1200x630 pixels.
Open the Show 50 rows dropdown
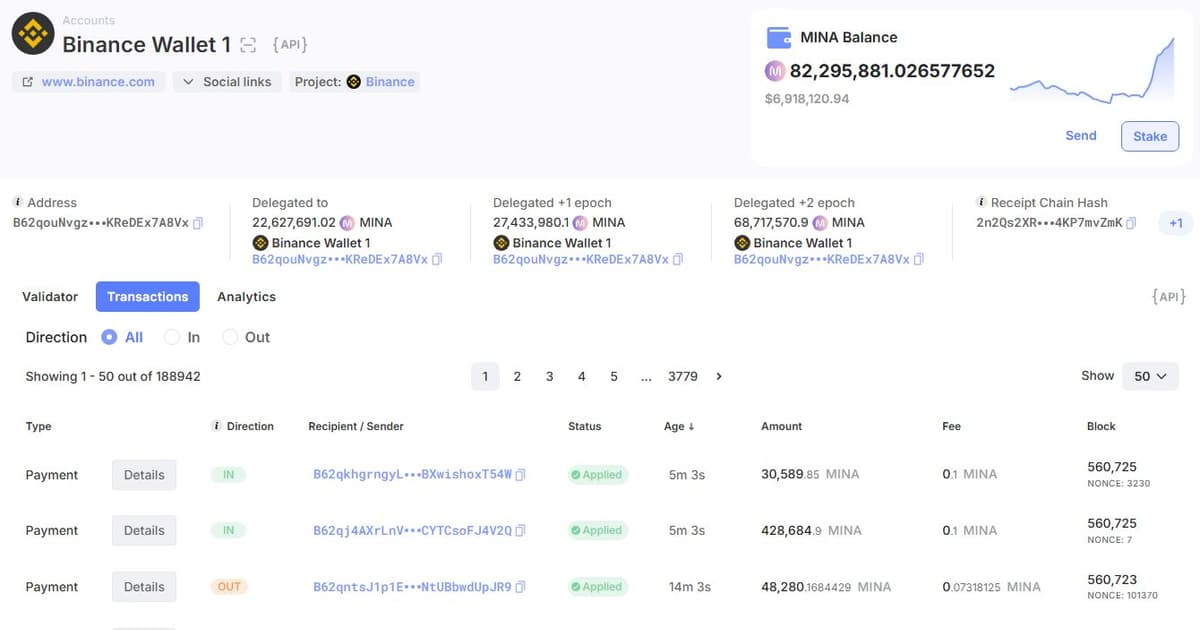[1150, 376]
